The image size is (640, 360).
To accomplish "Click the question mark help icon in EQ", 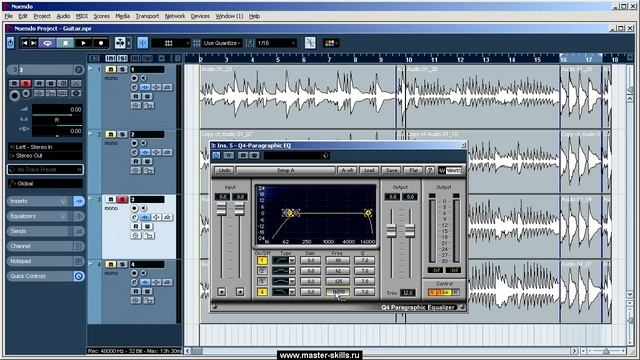I will tap(430, 170).
